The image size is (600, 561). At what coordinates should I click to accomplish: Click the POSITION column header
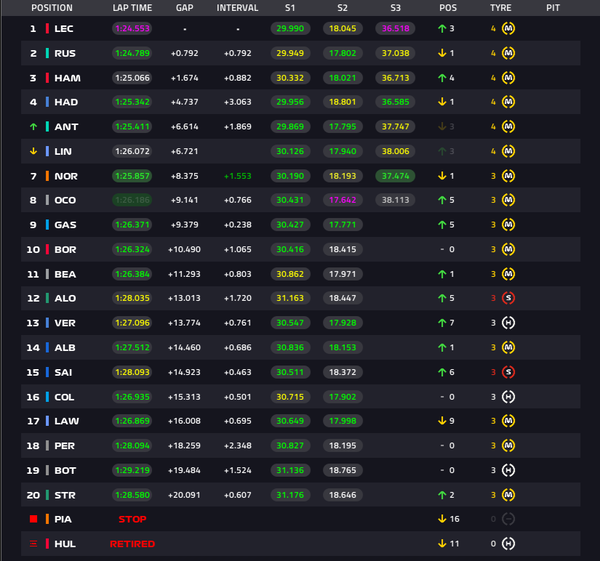(52, 8)
